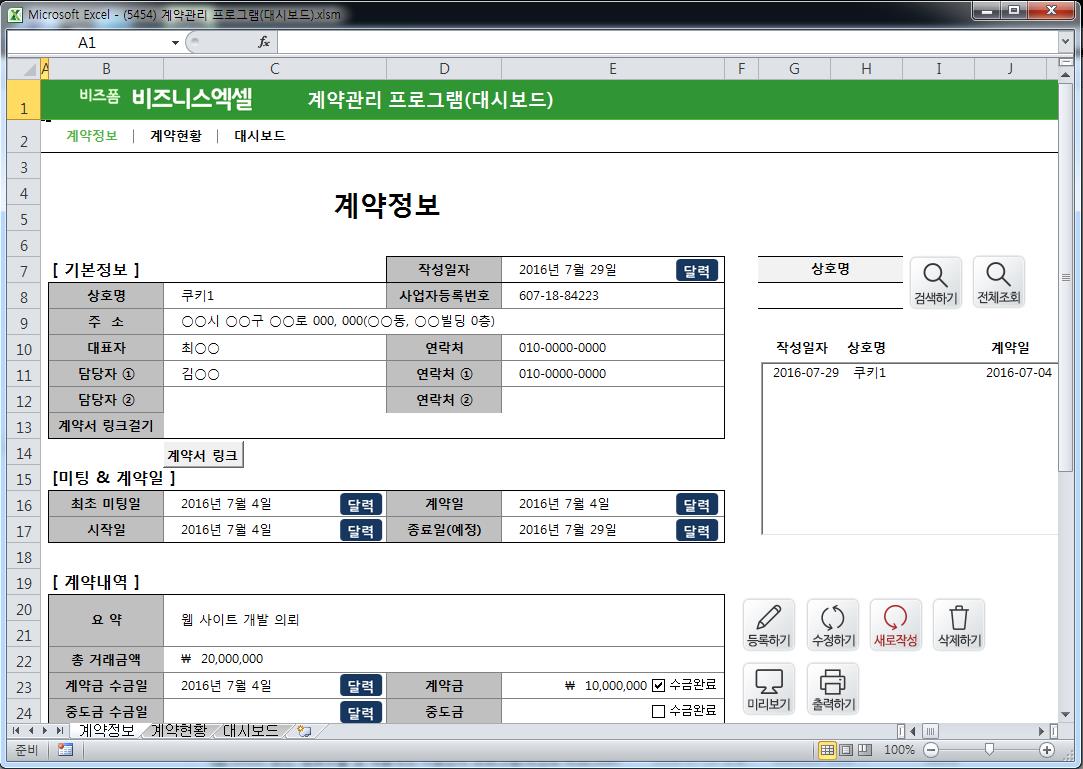Screen dimensions: 1083x769
Task: Click the 요약 text 웹 사이트 개발 의뢰
Action: coord(240,620)
